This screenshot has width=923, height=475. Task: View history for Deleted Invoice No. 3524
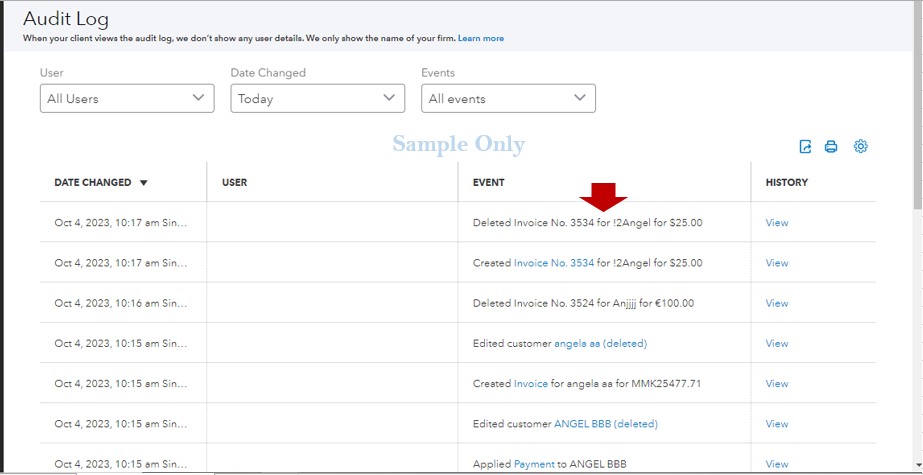click(x=777, y=303)
